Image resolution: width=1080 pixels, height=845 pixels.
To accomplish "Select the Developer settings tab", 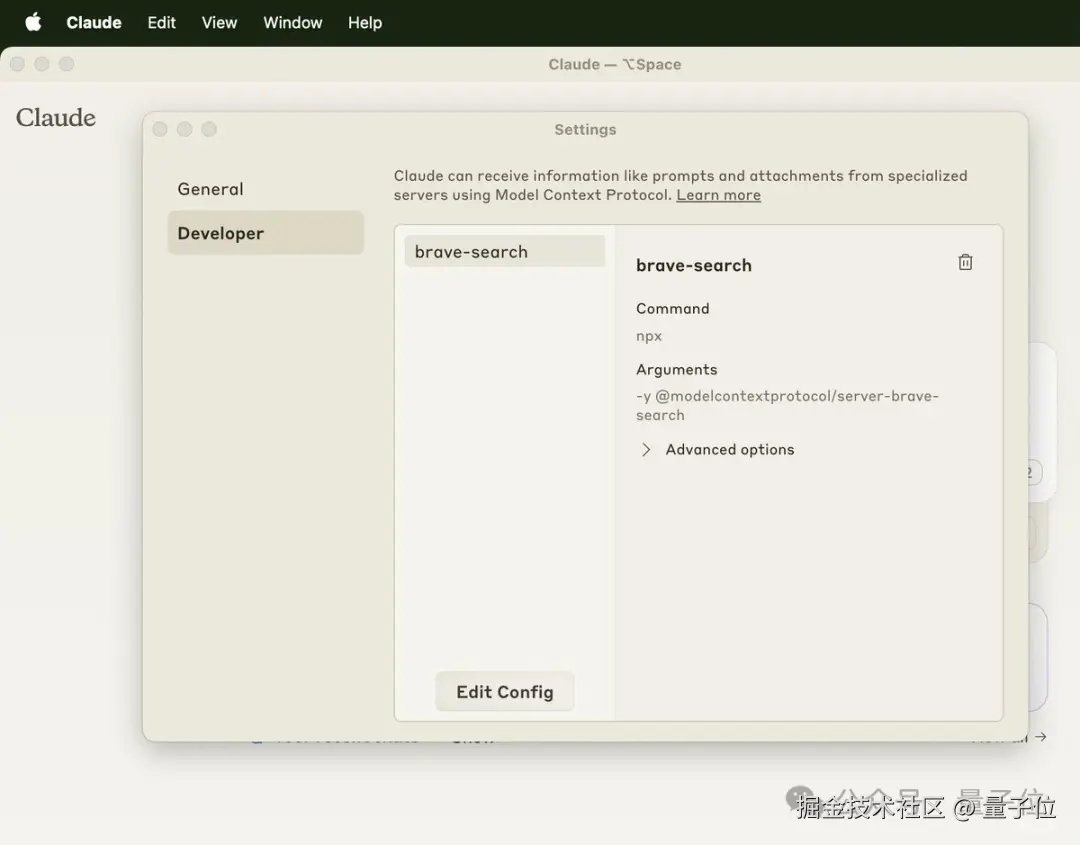I will coord(266,233).
